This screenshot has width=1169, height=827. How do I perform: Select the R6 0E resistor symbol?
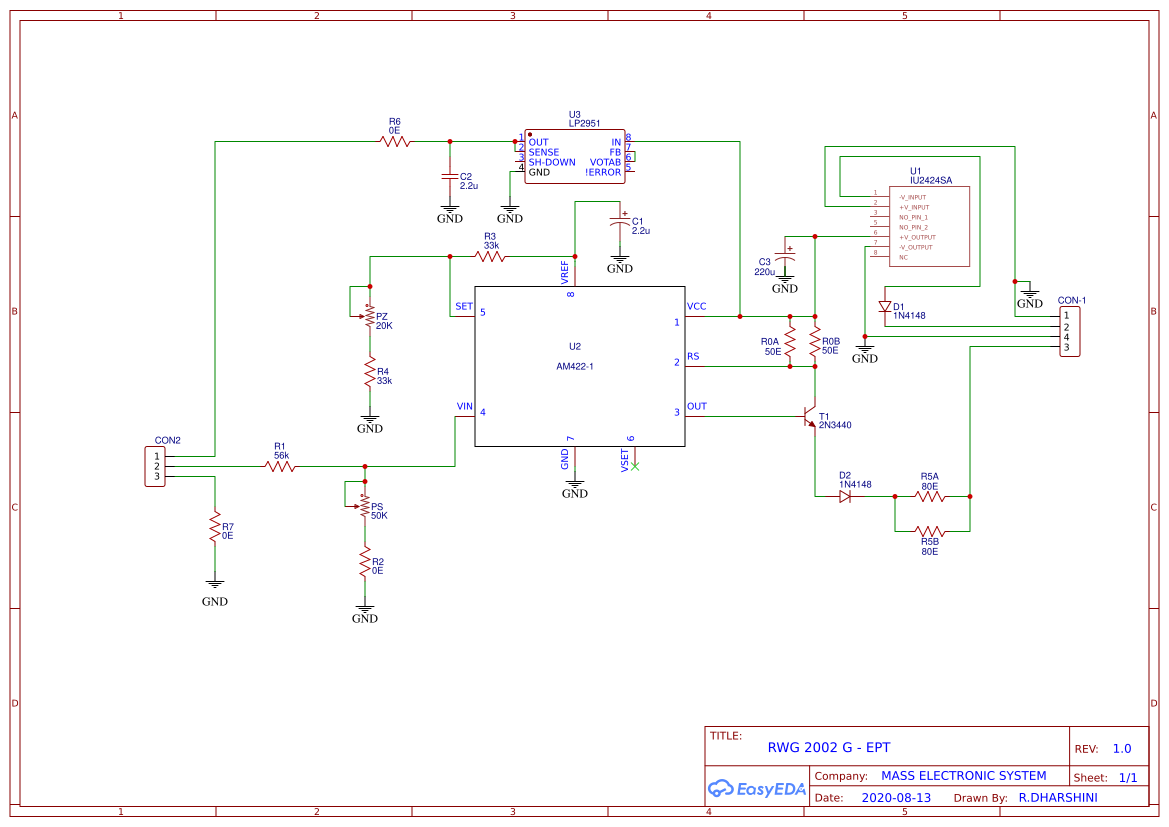click(395, 141)
